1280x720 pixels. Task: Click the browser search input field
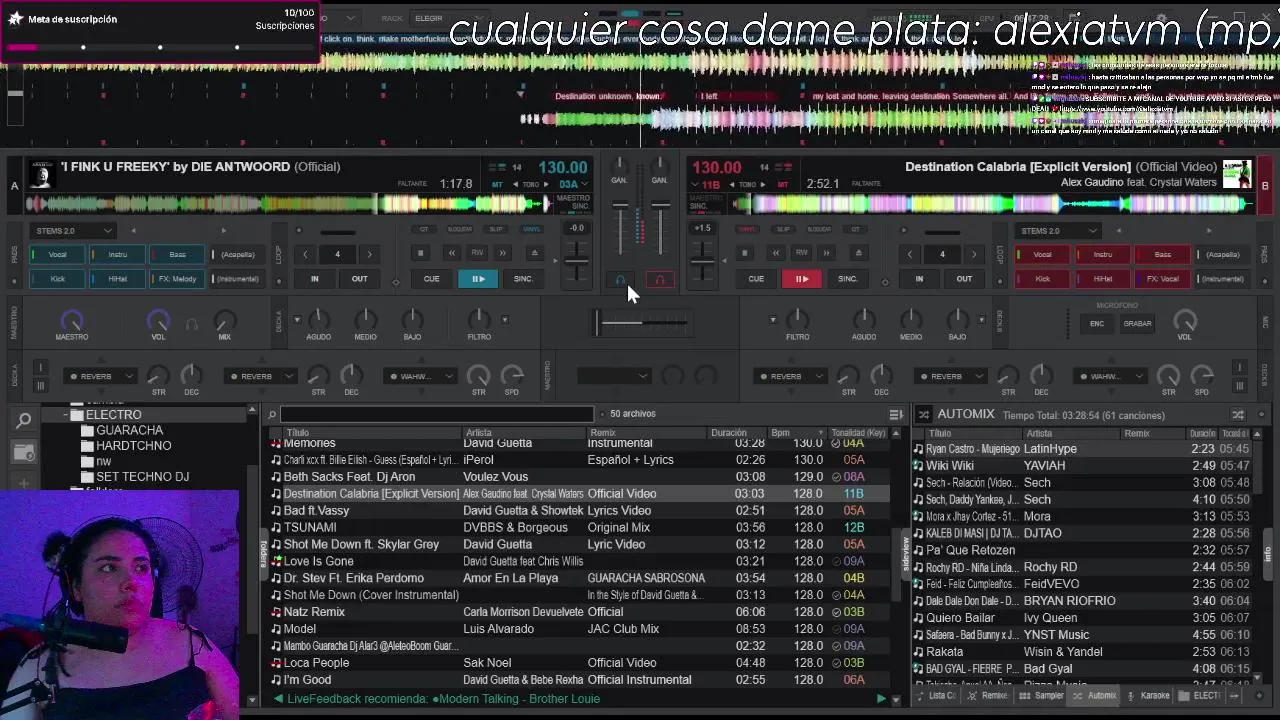pos(437,414)
